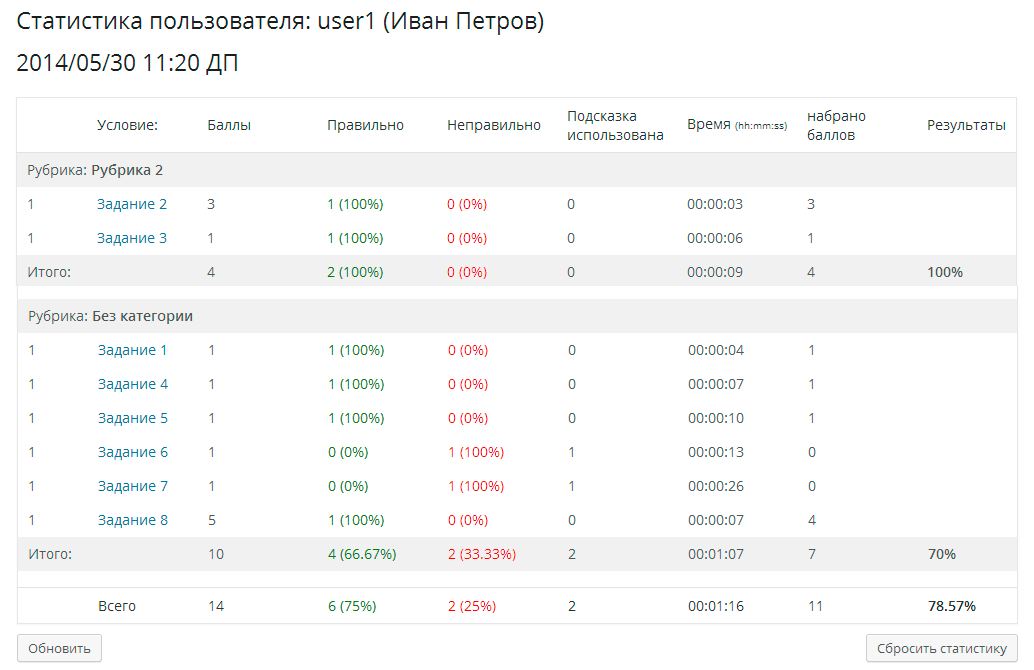The image size is (1034, 670).
Task: Click the 78.57% total result value
Action: click(952, 606)
